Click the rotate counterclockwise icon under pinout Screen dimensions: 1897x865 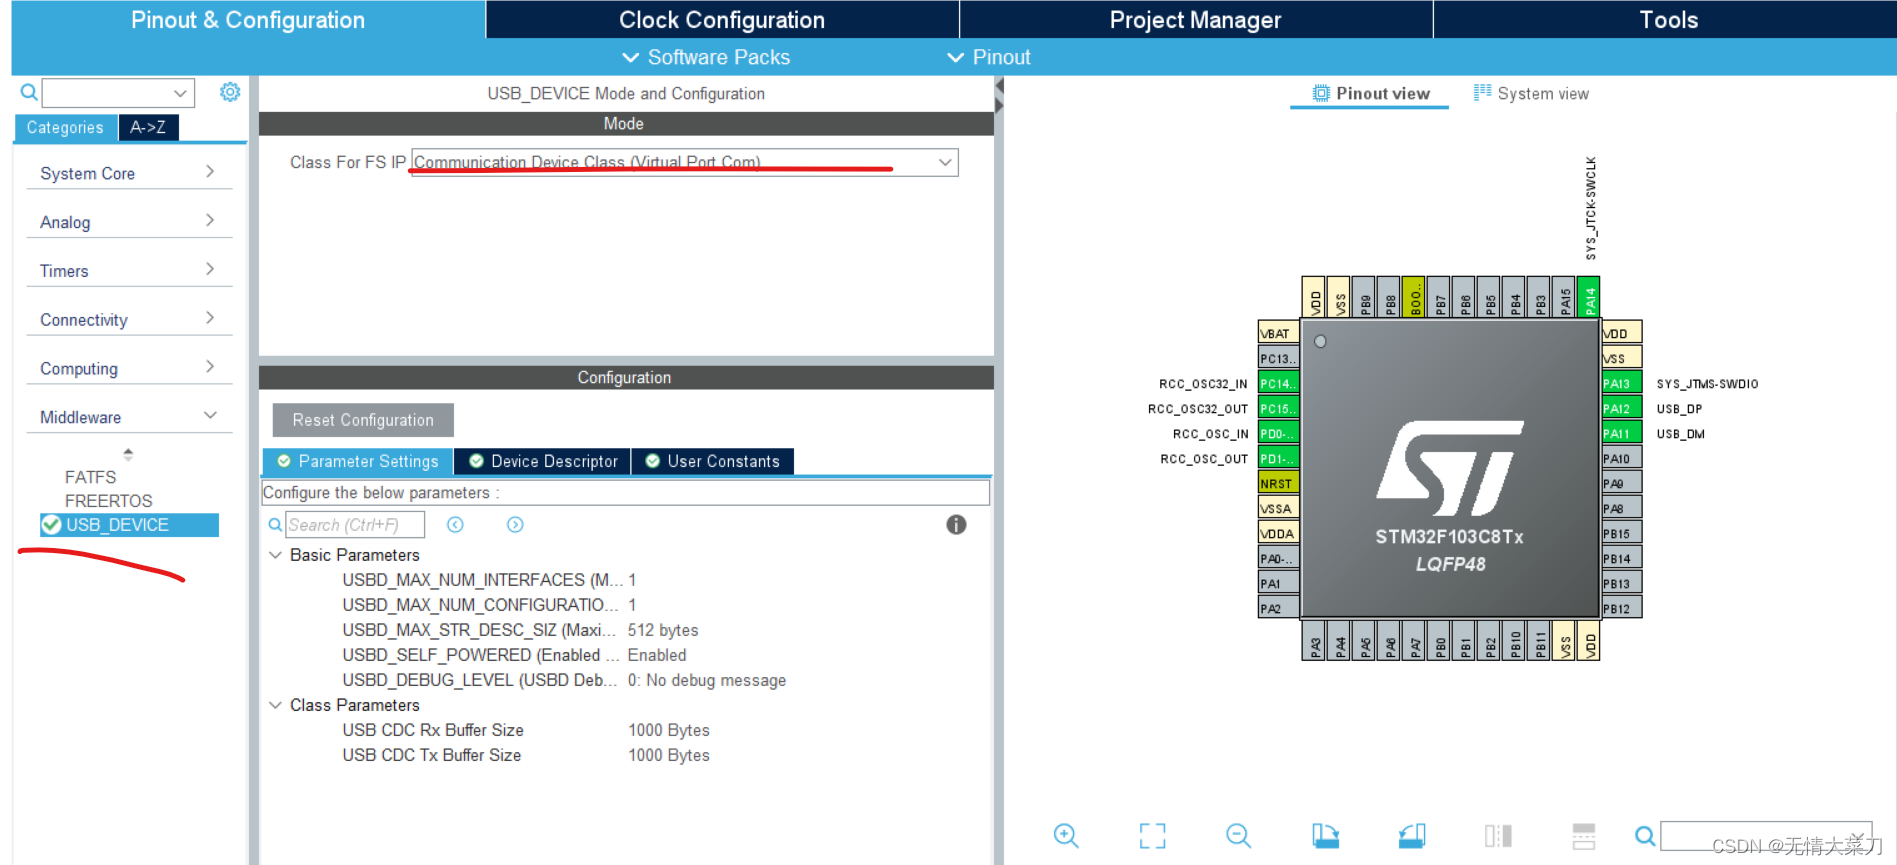point(1411,836)
